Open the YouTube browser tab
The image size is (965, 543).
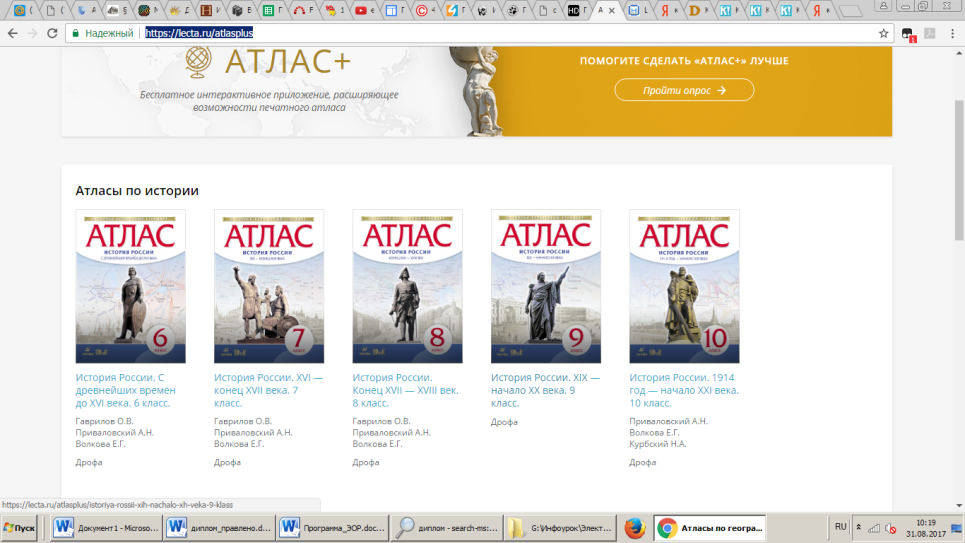click(x=361, y=10)
